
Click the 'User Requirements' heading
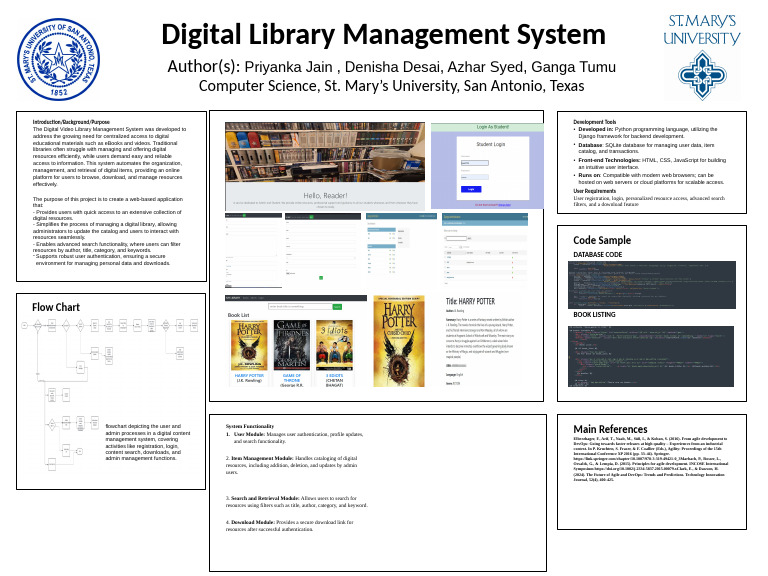595,191
